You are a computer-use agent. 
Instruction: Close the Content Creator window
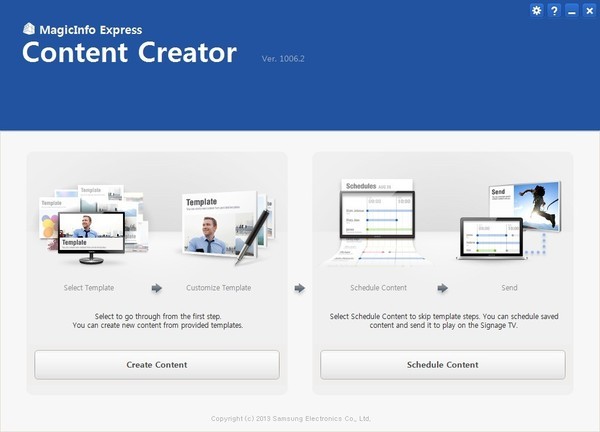coord(588,11)
